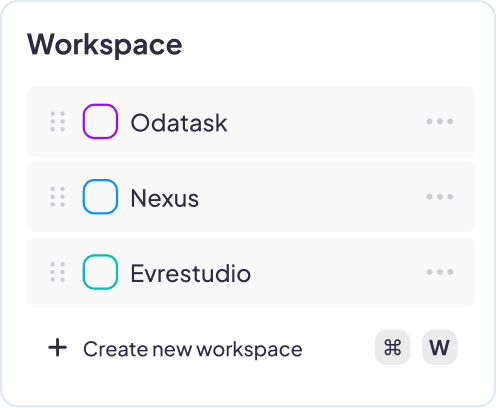This screenshot has width=496, height=408.
Task: Click the plus icon for new workspace
Action: (x=58, y=348)
